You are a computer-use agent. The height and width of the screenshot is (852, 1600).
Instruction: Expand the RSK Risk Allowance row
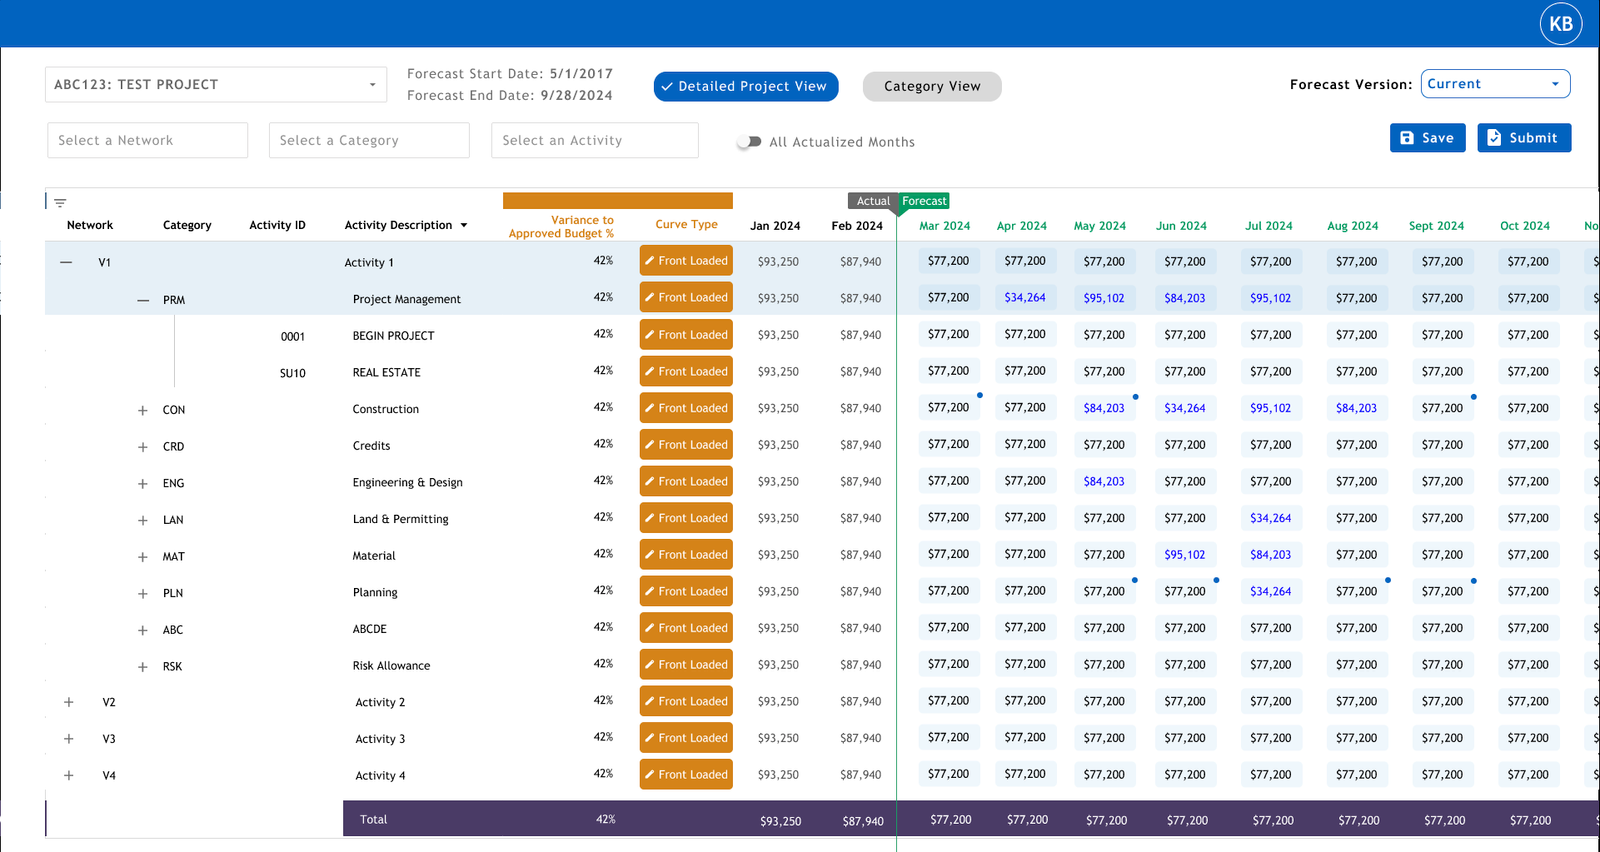click(142, 667)
